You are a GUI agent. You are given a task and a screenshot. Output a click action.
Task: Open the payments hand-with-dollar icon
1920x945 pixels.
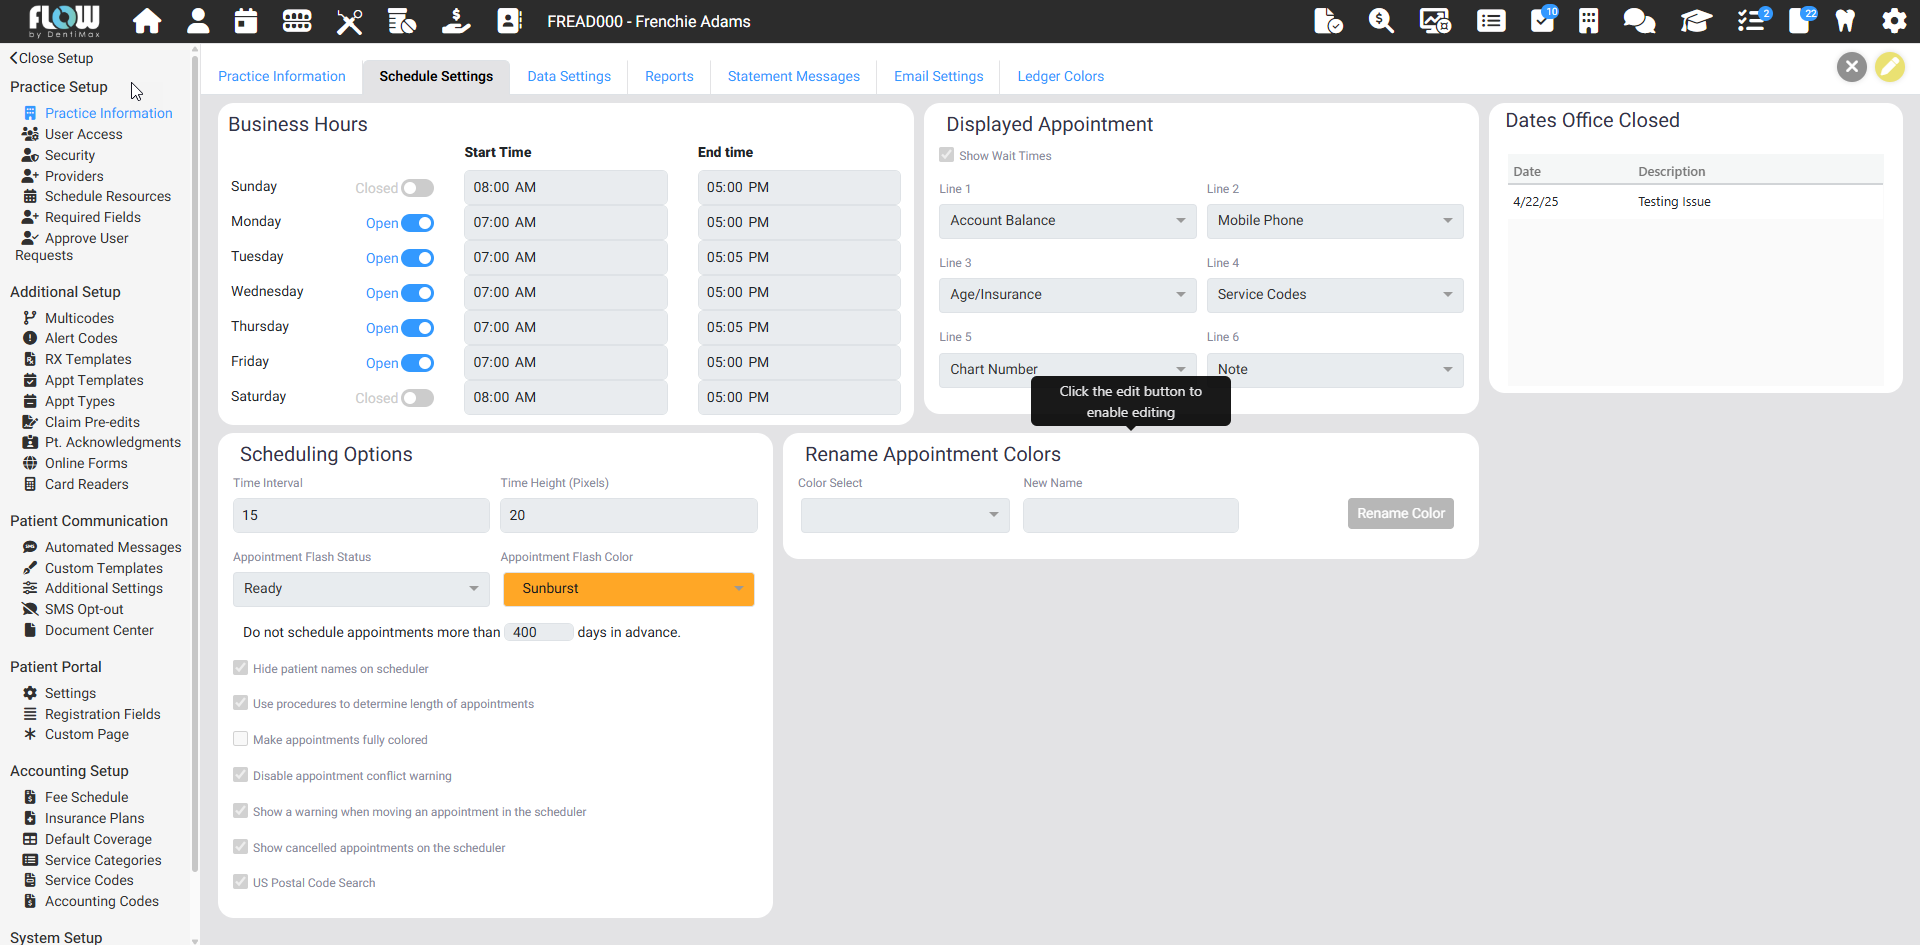point(456,21)
